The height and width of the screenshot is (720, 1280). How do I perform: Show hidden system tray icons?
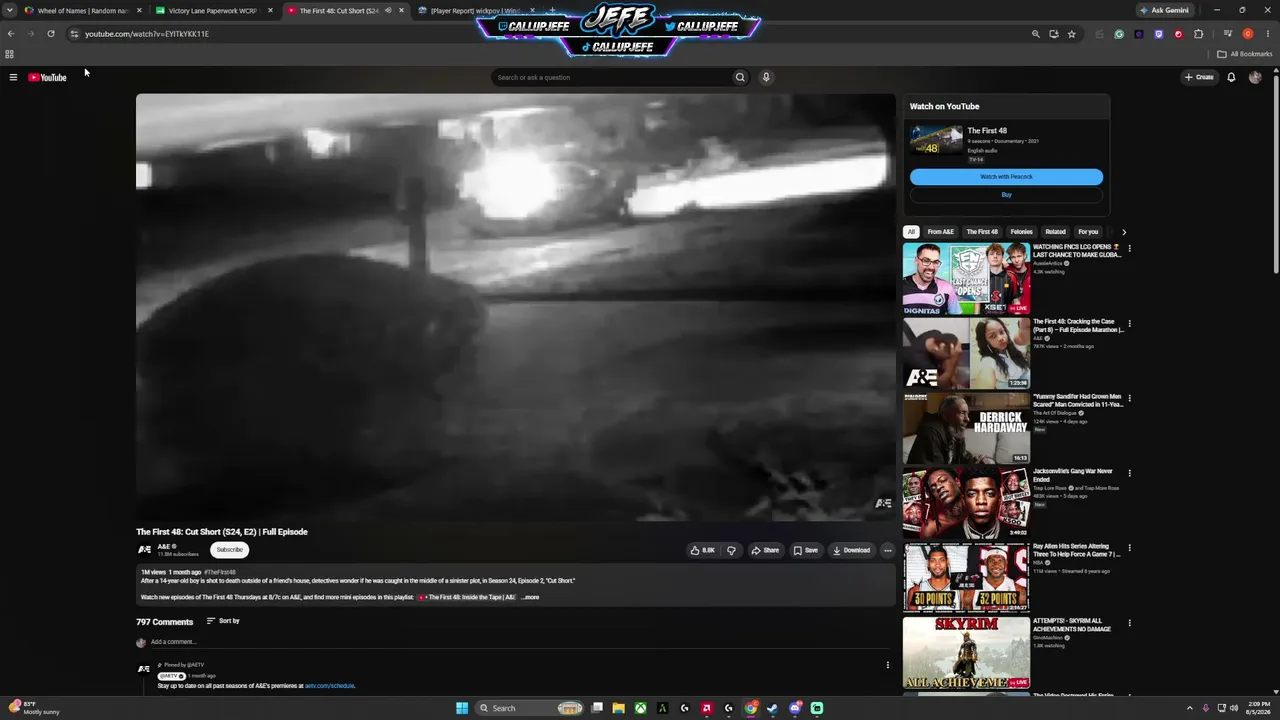click(x=1189, y=708)
